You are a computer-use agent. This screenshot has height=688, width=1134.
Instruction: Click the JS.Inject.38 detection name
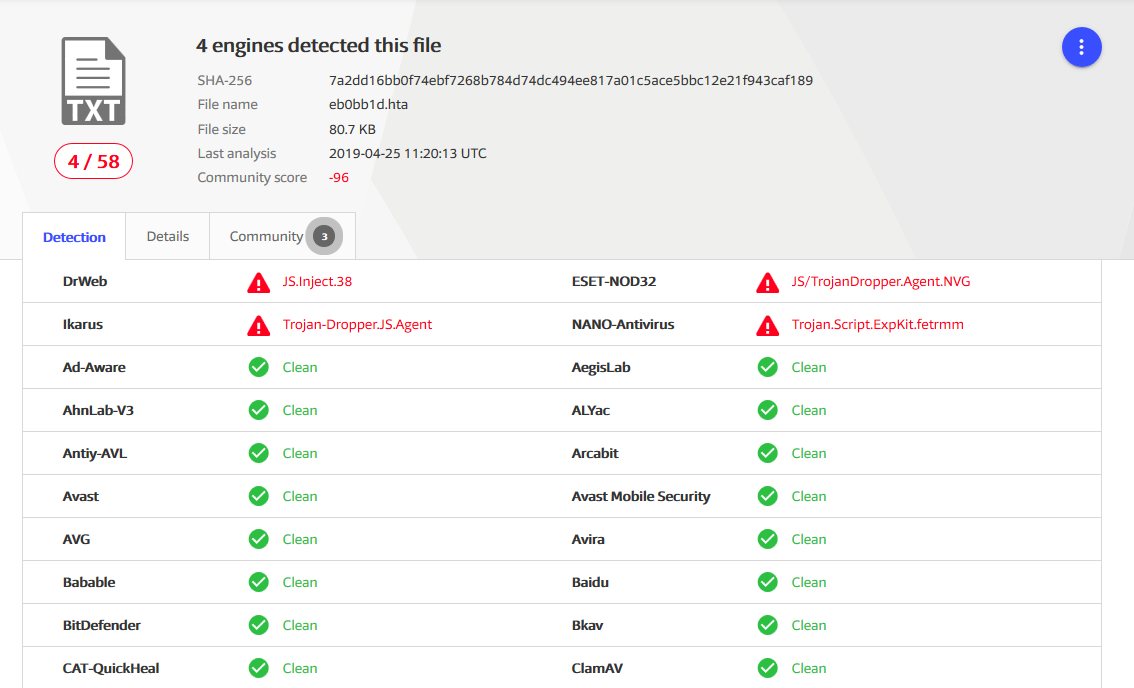[x=317, y=281]
